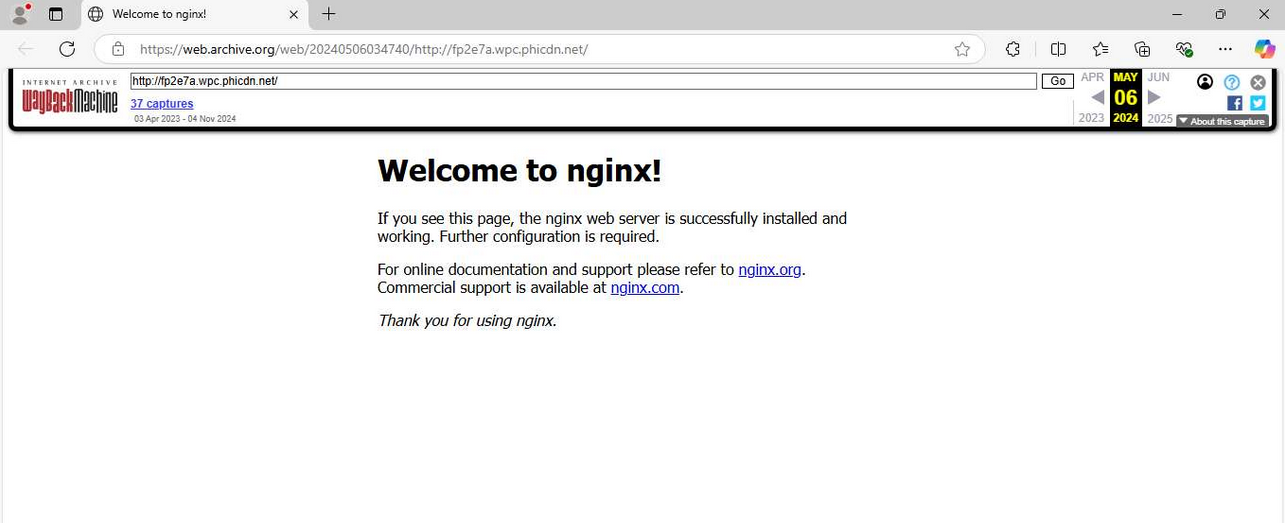Bookmark this page with star icon
Viewport: 1285px width, 523px height.
click(962, 49)
